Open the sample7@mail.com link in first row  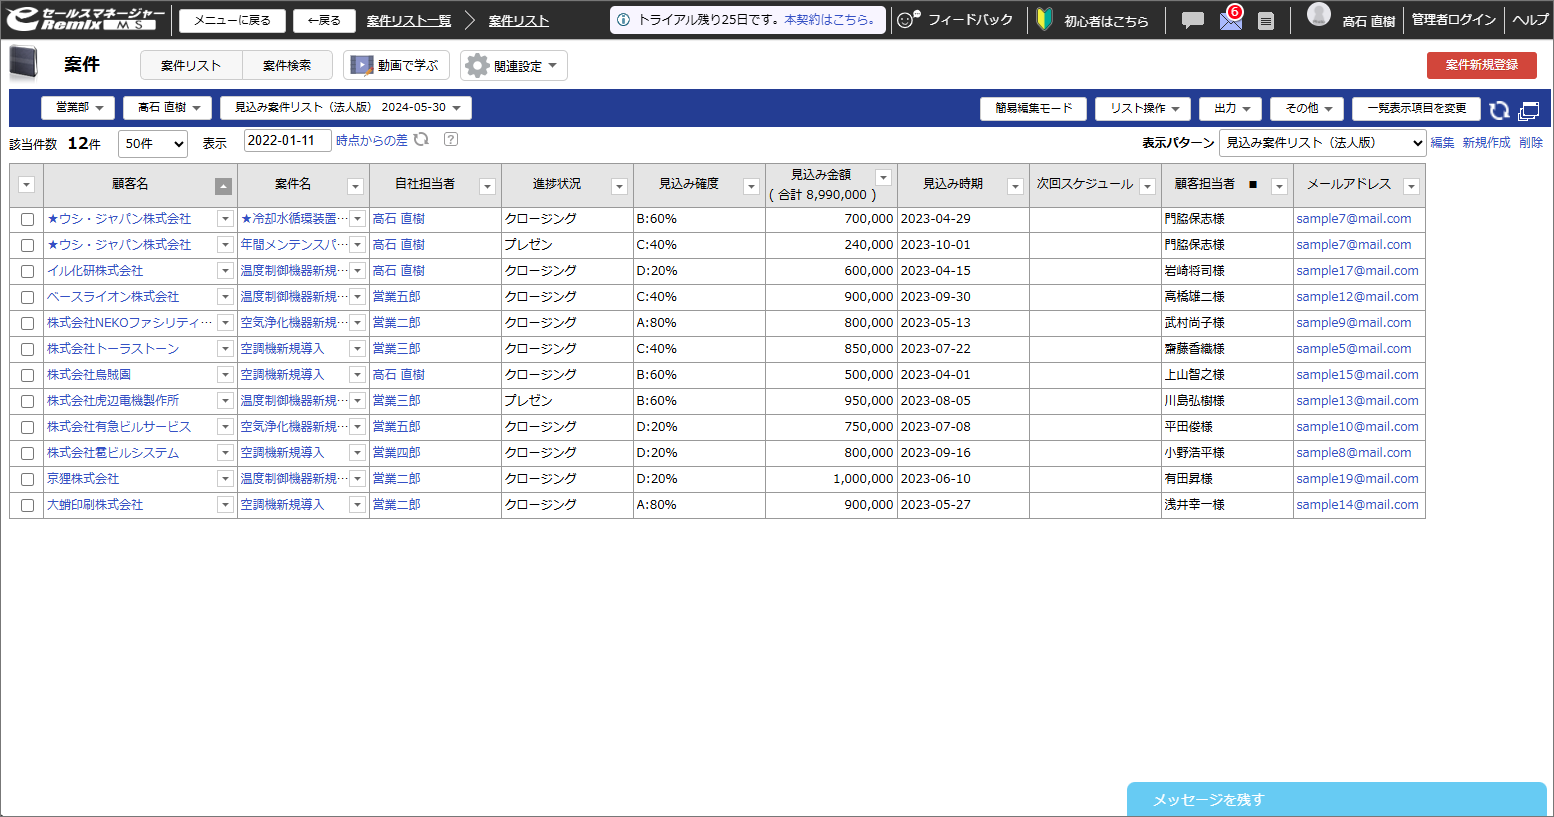[1354, 219]
